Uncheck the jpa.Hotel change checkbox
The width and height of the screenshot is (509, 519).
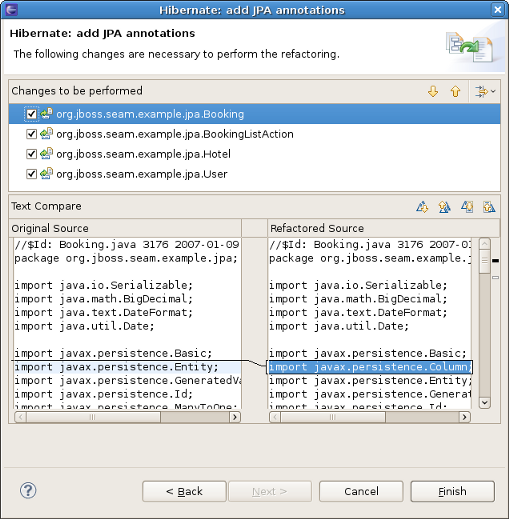(x=31, y=154)
